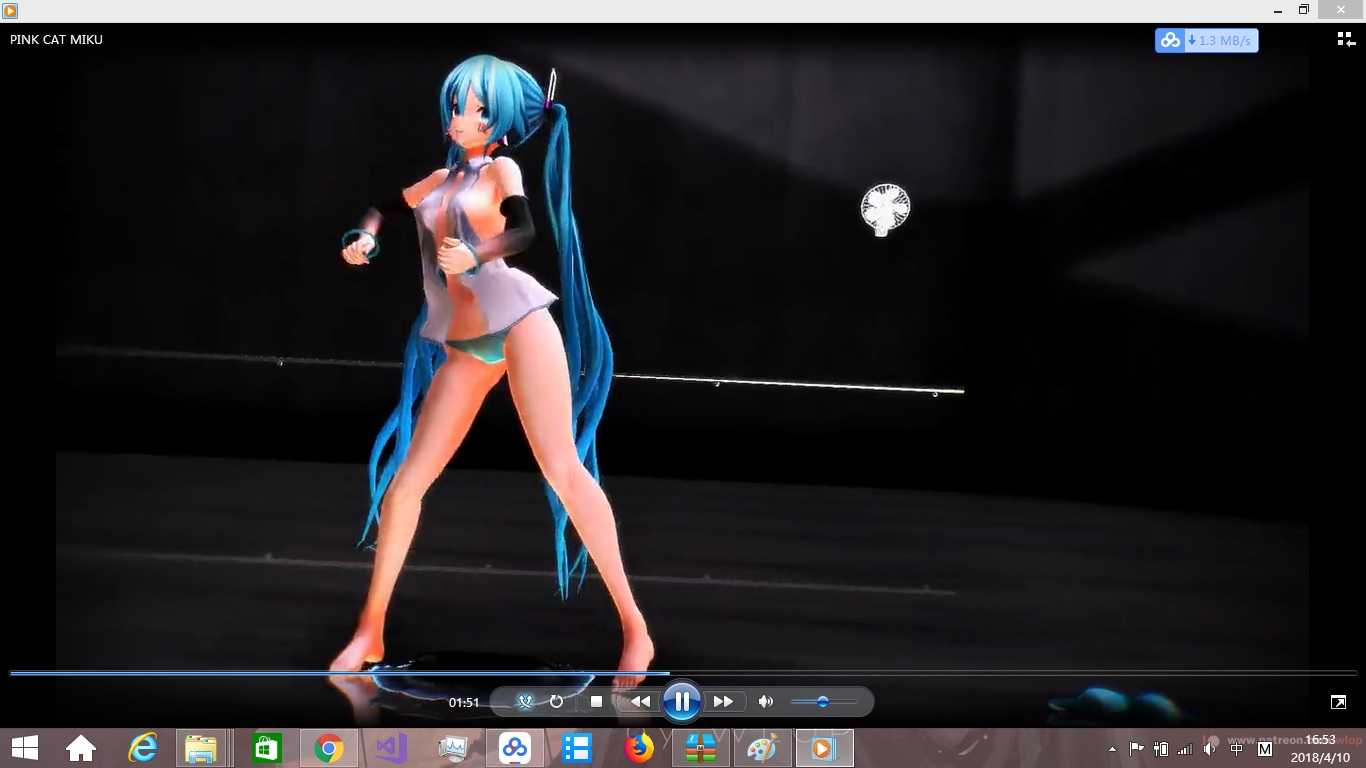The width and height of the screenshot is (1366, 768).
Task: Switch to Firefox in taskbar
Action: pos(638,748)
